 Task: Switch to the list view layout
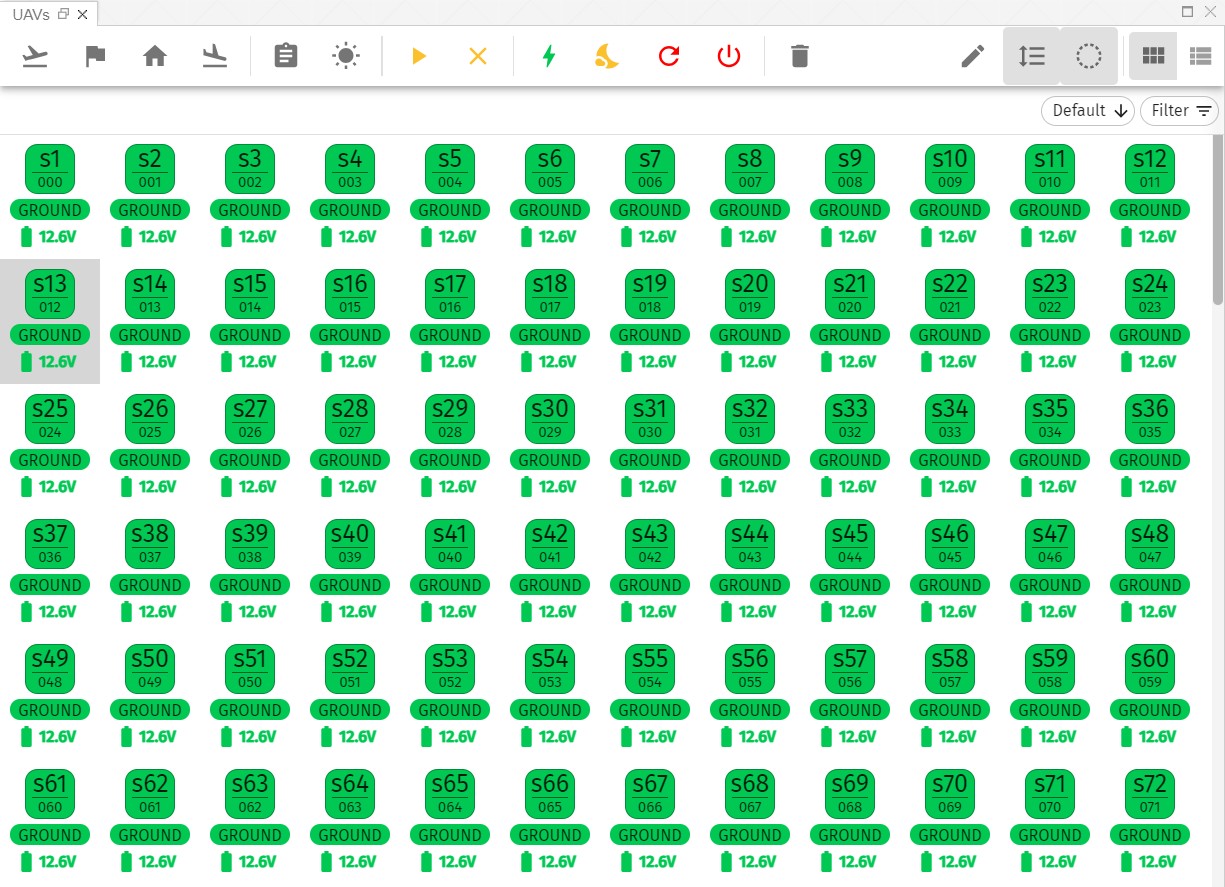(x=1200, y=56)
